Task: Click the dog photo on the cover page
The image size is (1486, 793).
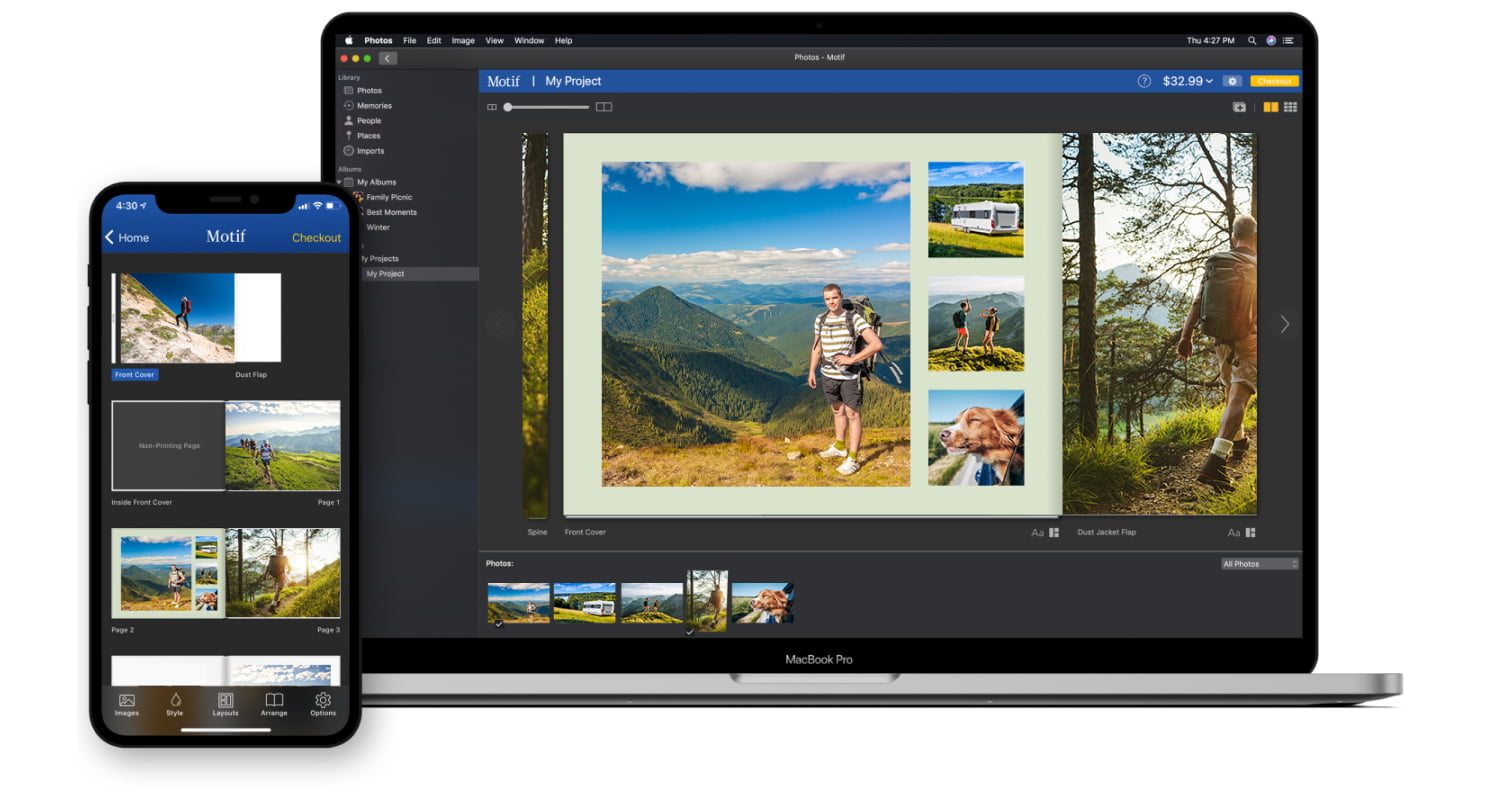Action: click(x=976, y=438)
